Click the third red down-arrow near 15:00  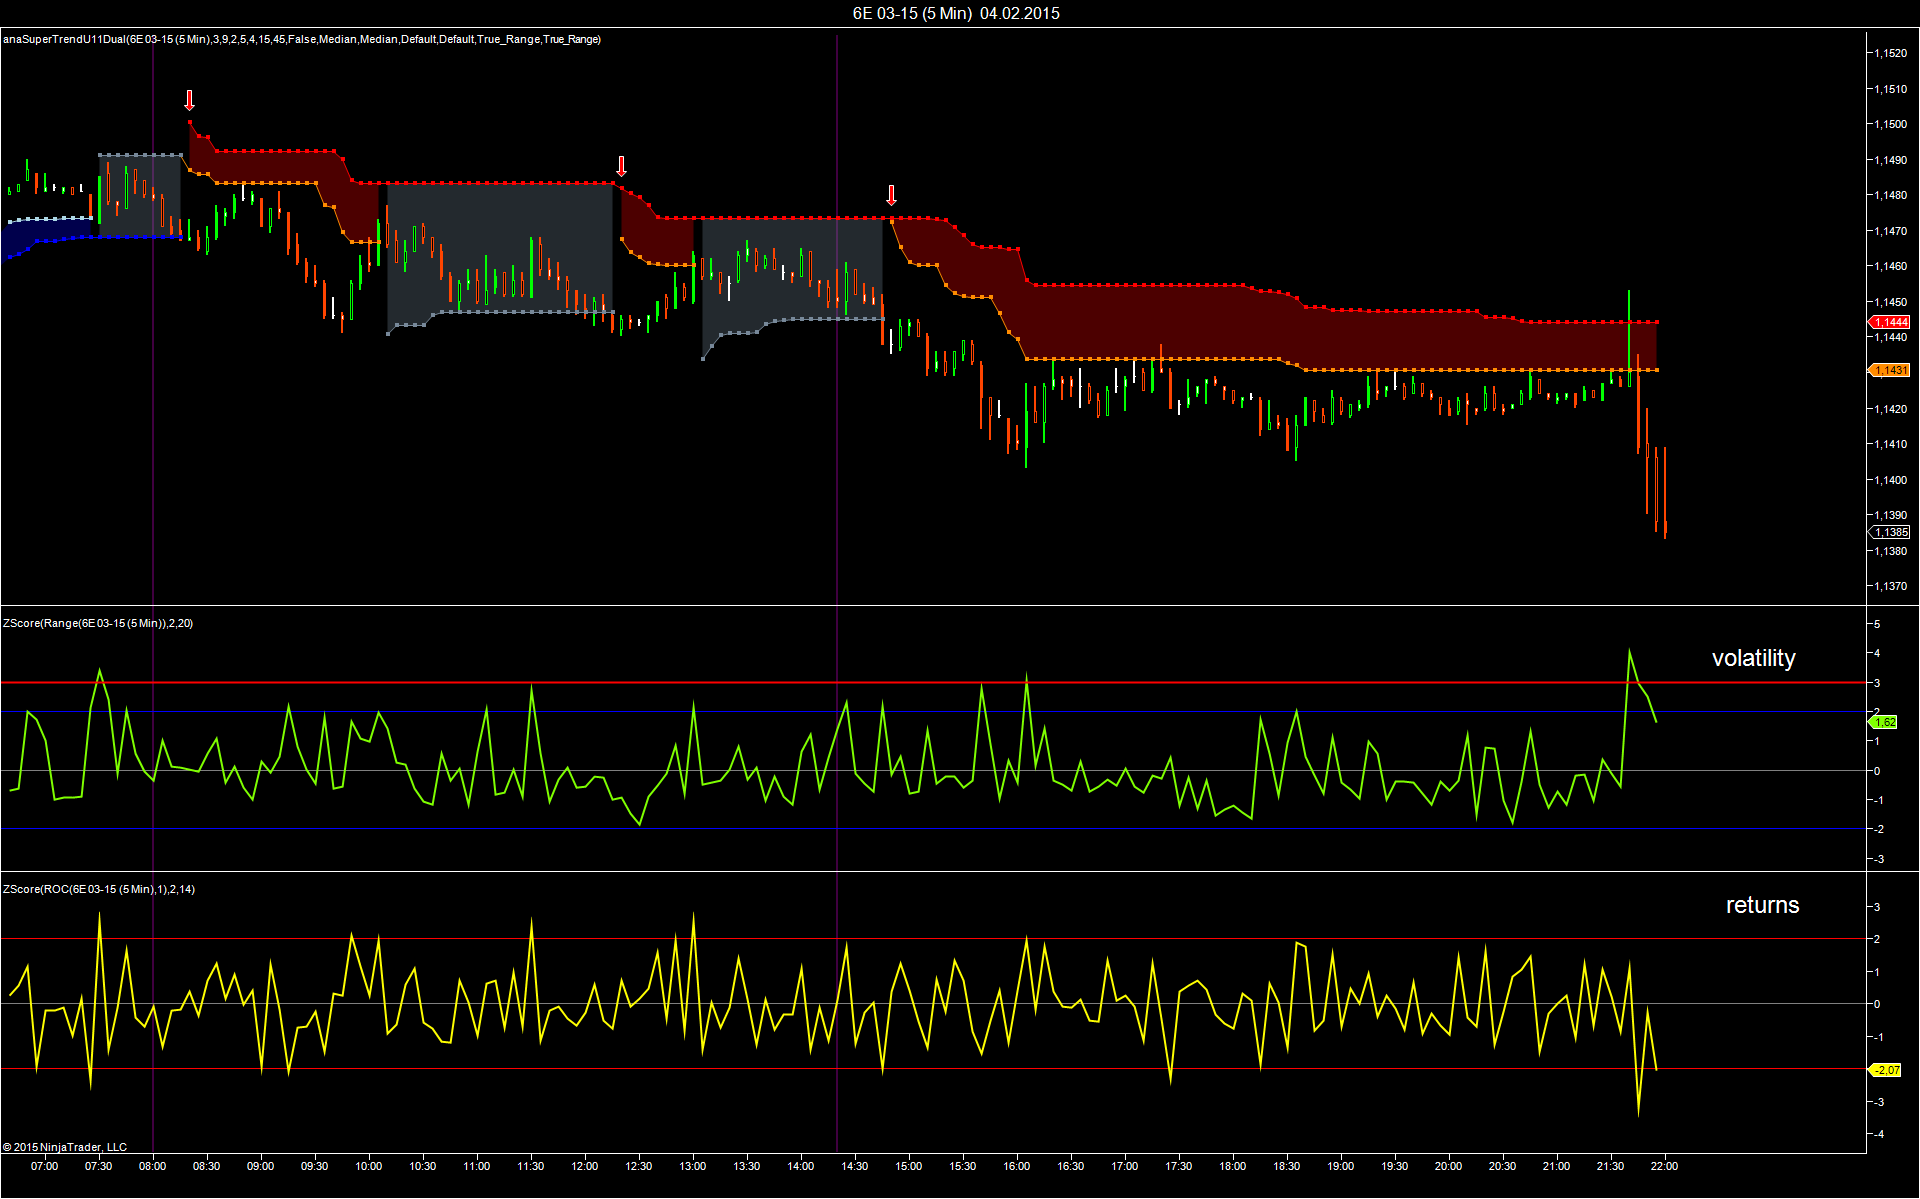click(891, 195)
